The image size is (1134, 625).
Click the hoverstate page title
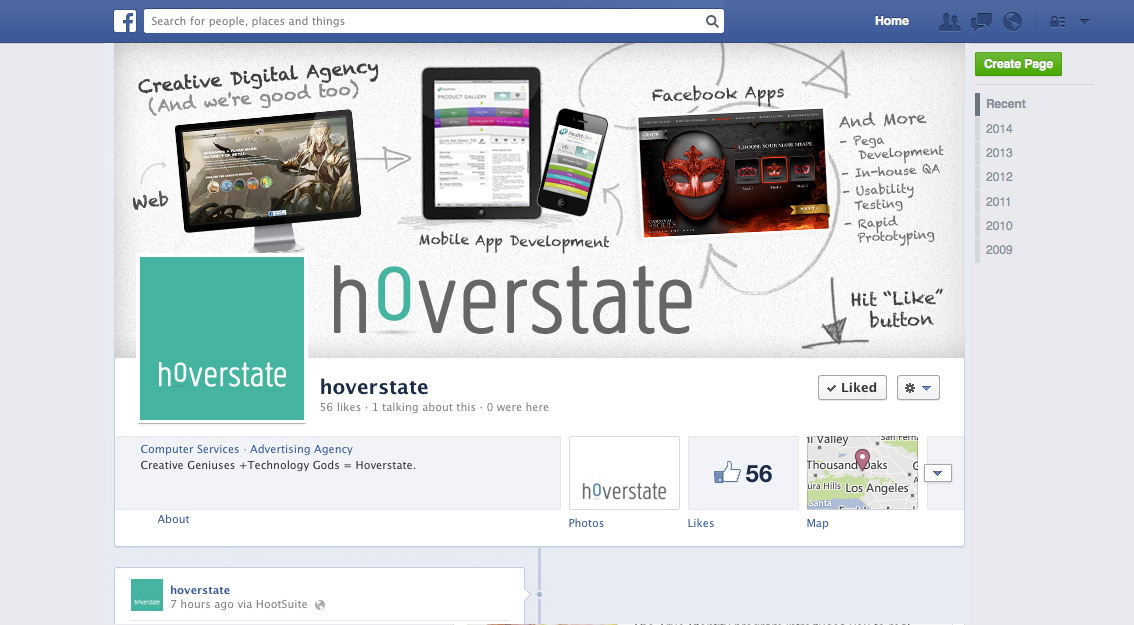coord(374,387)
